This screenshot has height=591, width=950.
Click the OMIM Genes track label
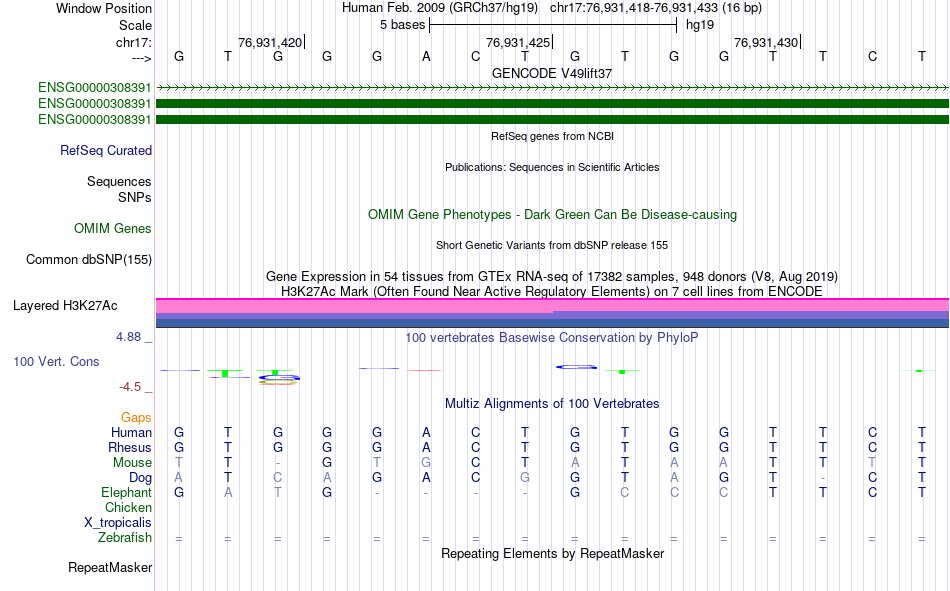pyautogui.click(x=113, y=229)
